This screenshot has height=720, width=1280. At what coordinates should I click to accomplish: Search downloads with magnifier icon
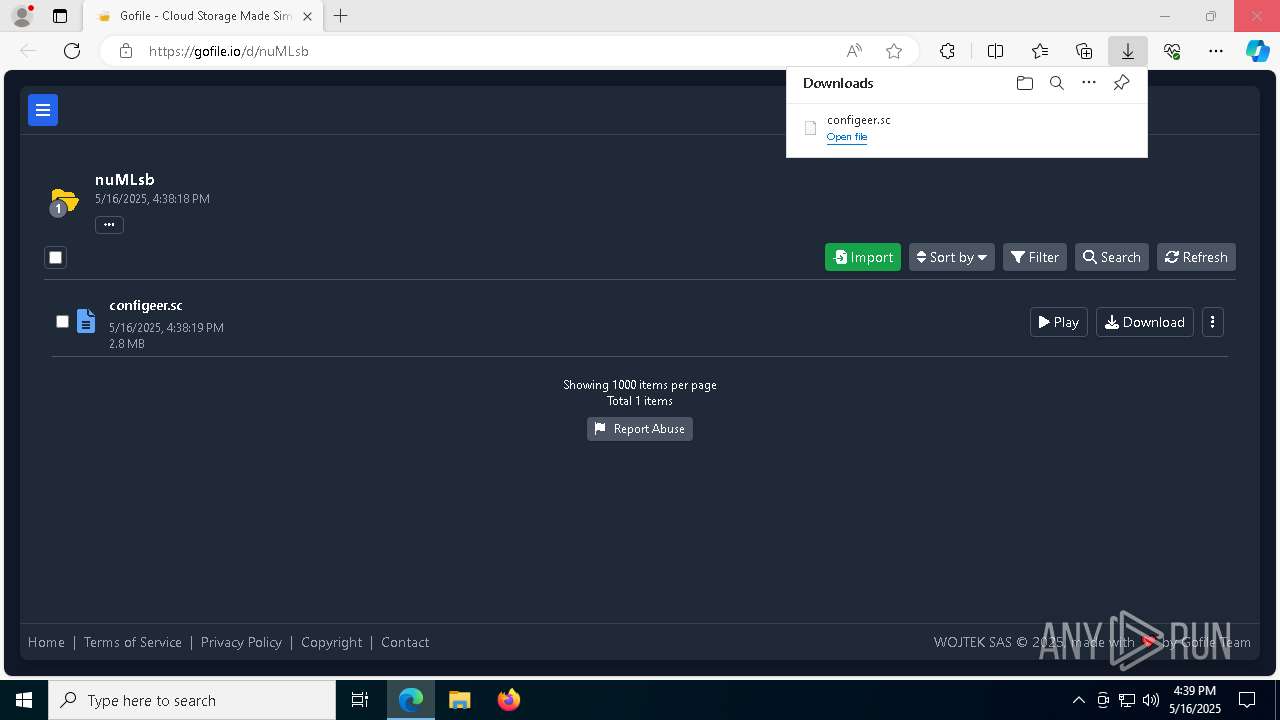1056,83
